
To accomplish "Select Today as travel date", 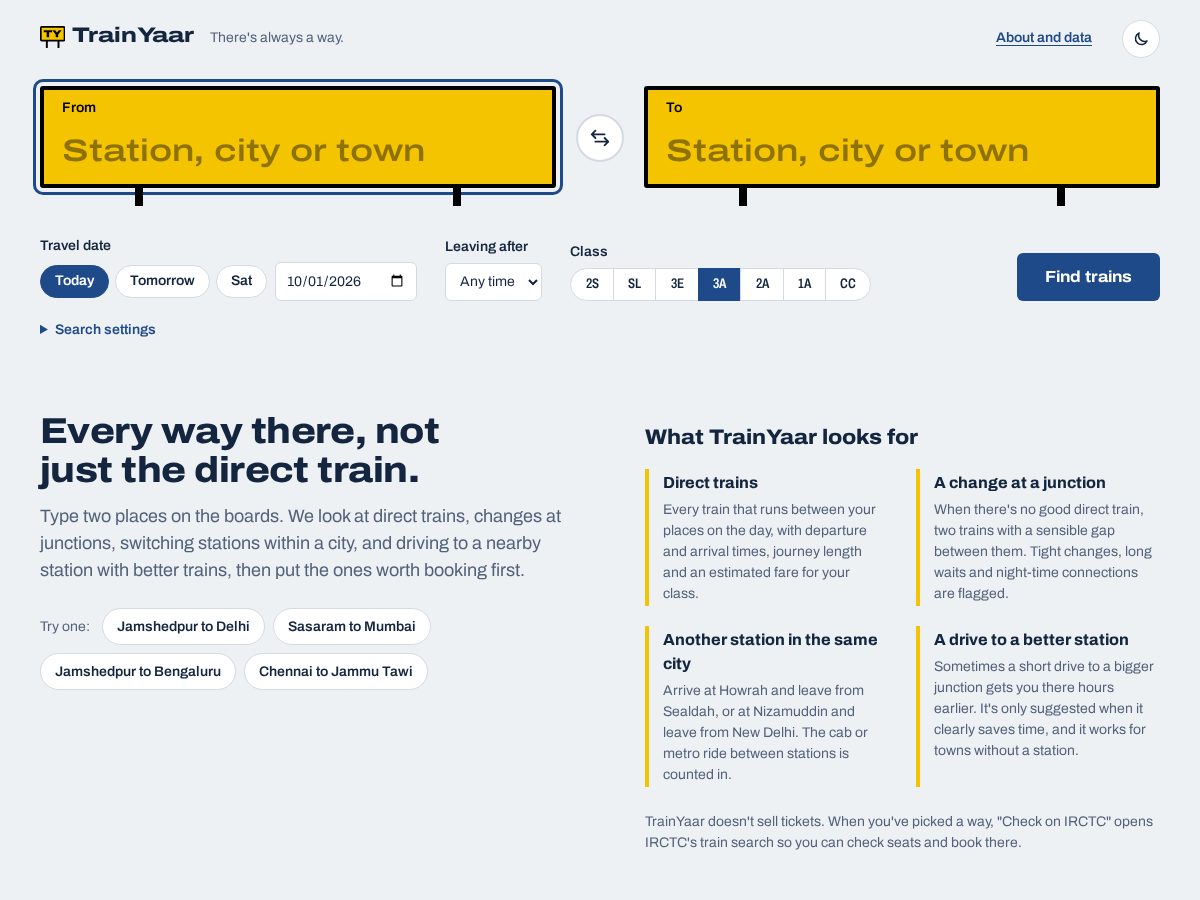I will click(x=74, y=281).
